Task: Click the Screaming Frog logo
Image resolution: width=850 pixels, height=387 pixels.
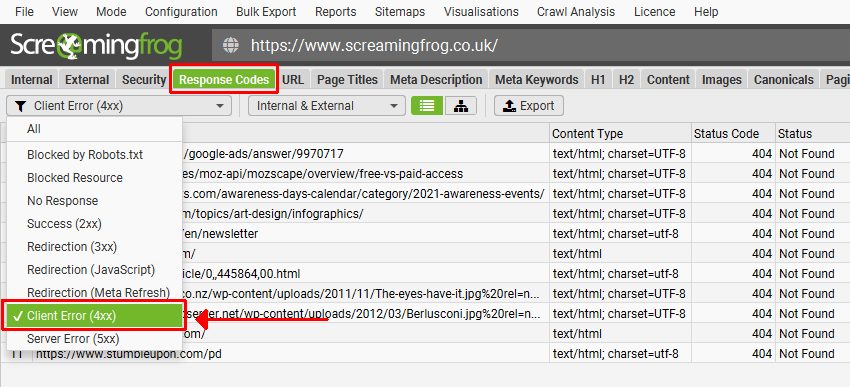Action: 95,46
